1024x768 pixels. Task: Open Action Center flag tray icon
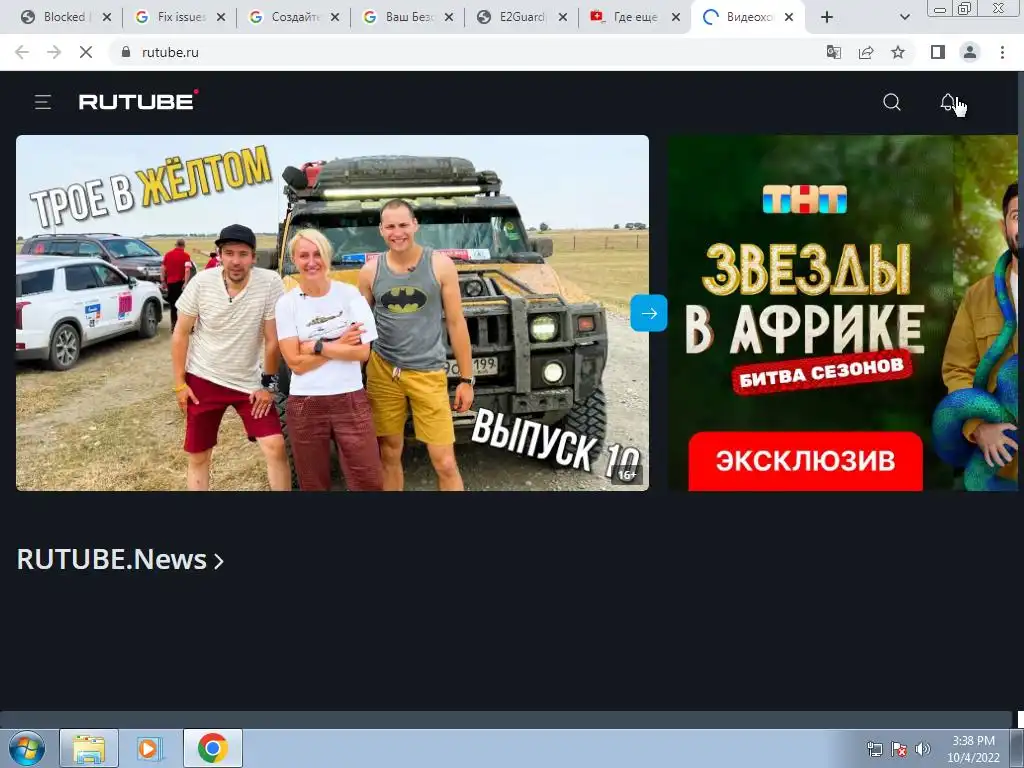[899, 749]
